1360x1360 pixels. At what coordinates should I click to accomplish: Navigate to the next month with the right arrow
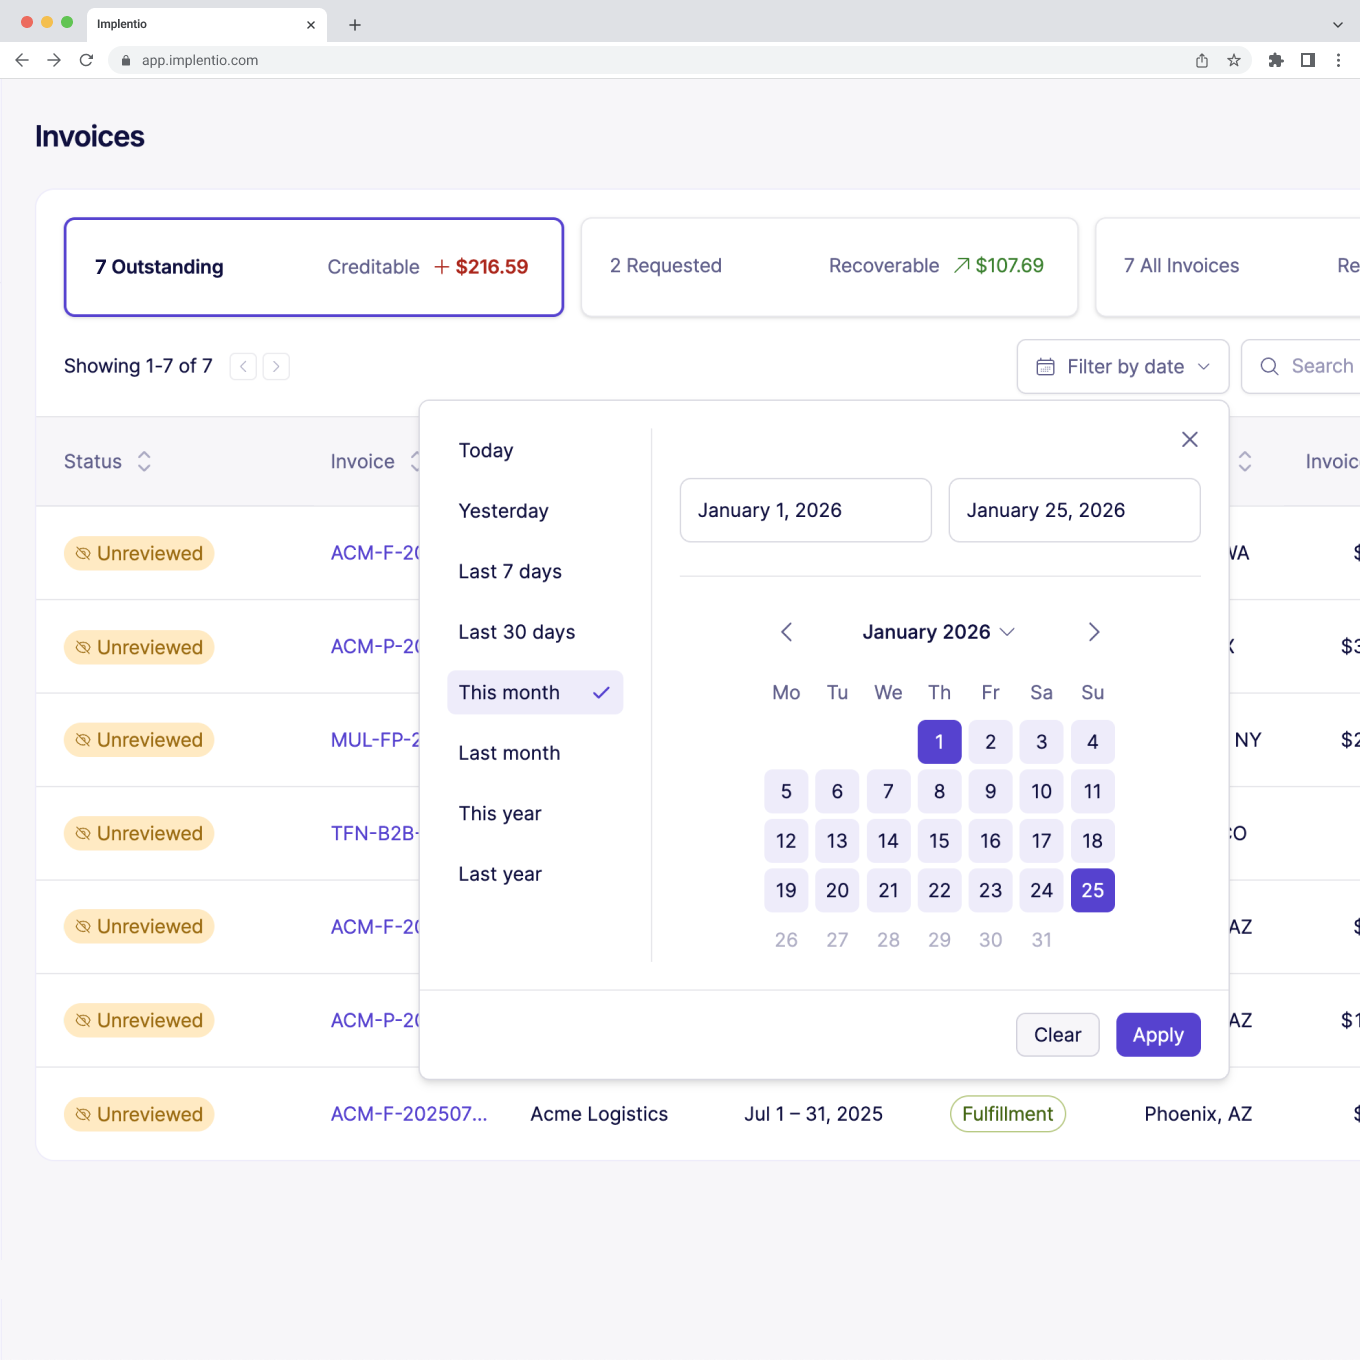click(1093, 632)
